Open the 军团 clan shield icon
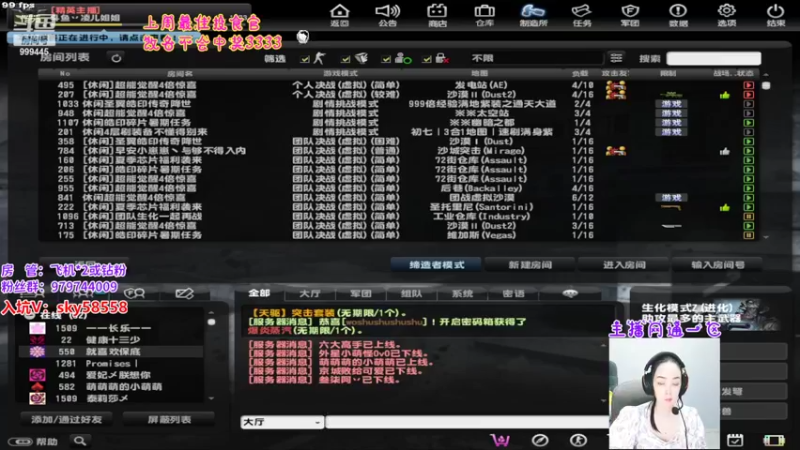The image size is (800, 450). click(x=630, y=14)
